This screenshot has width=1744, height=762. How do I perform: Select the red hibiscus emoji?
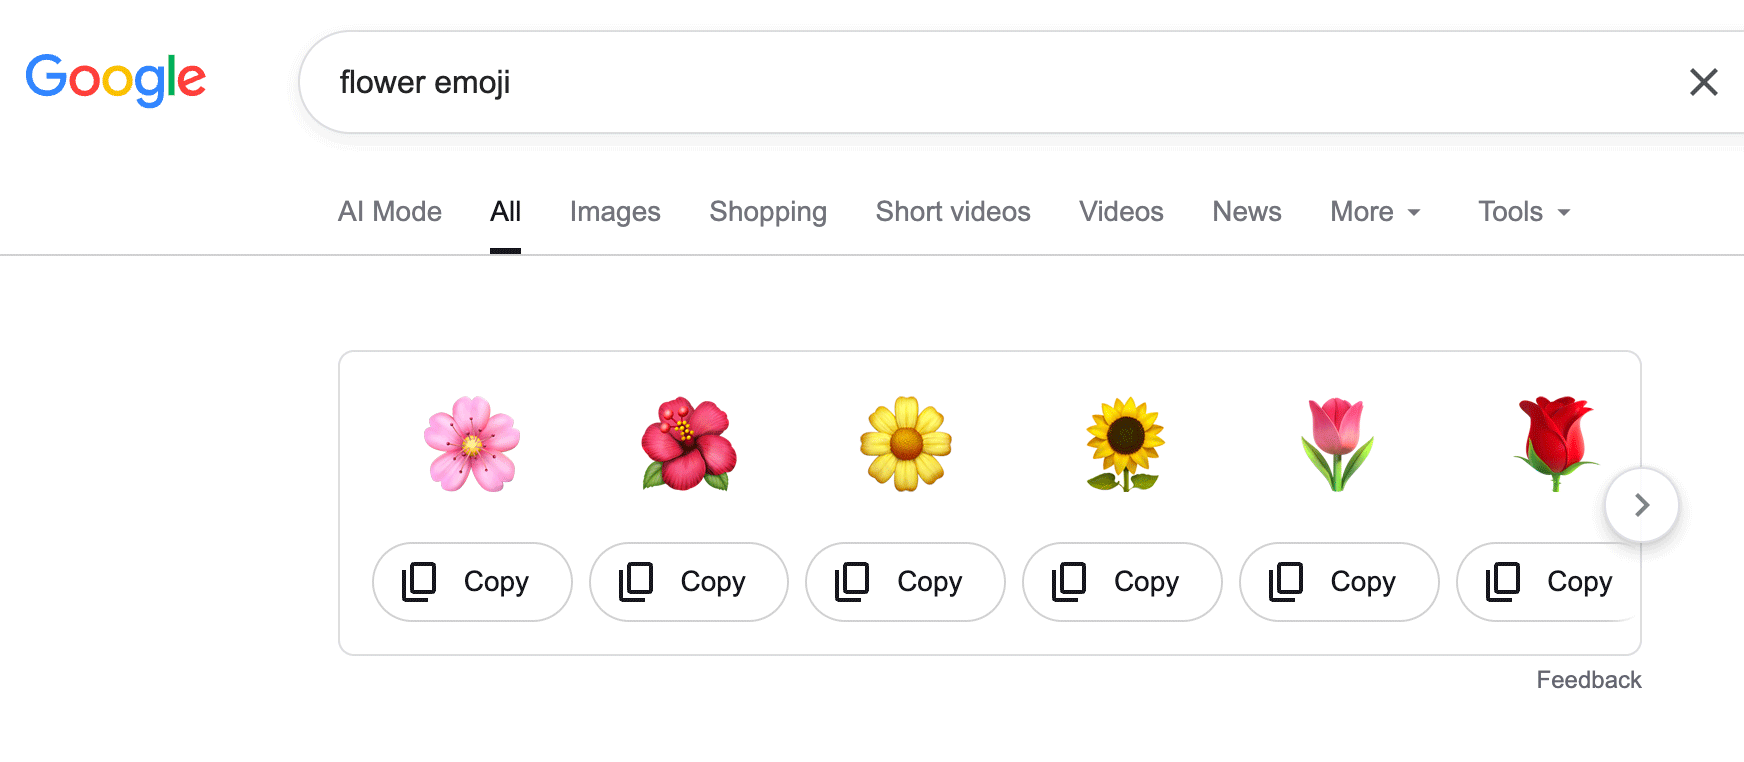[689, 444]
